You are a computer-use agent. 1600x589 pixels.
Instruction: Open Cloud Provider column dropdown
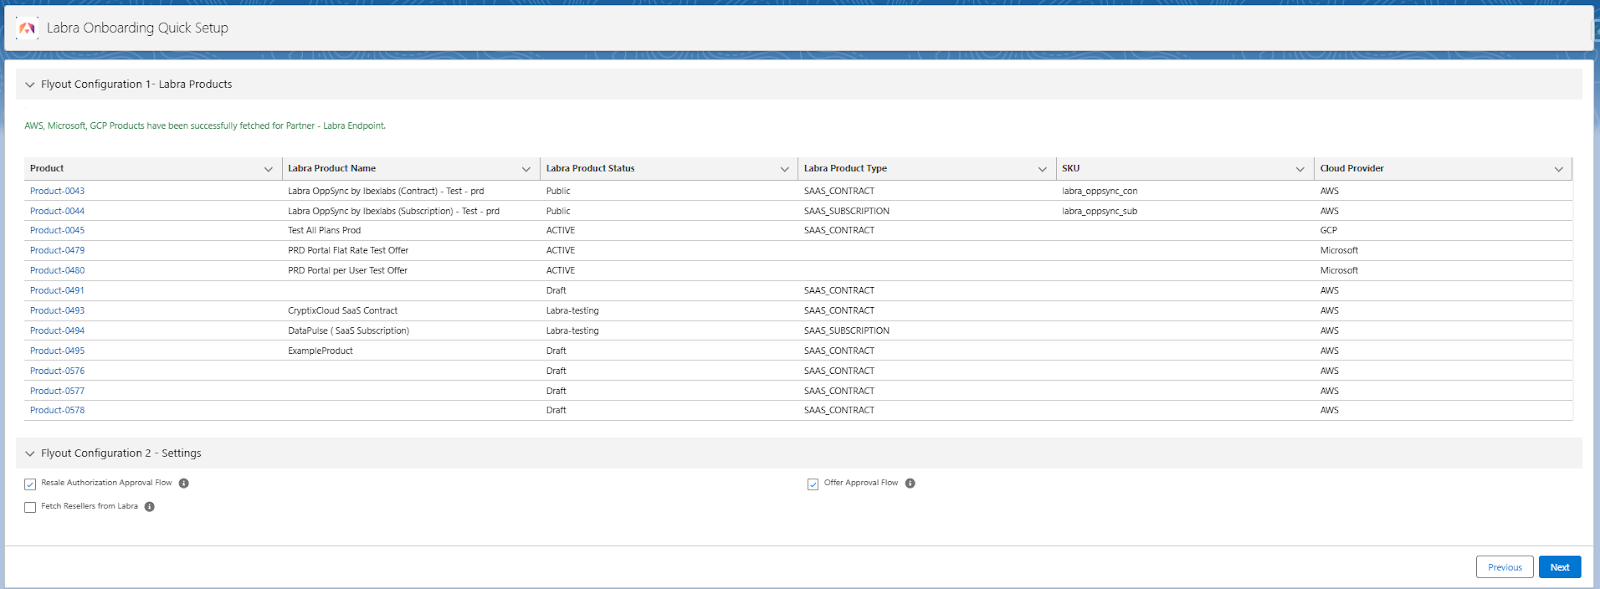(1558, 169)
